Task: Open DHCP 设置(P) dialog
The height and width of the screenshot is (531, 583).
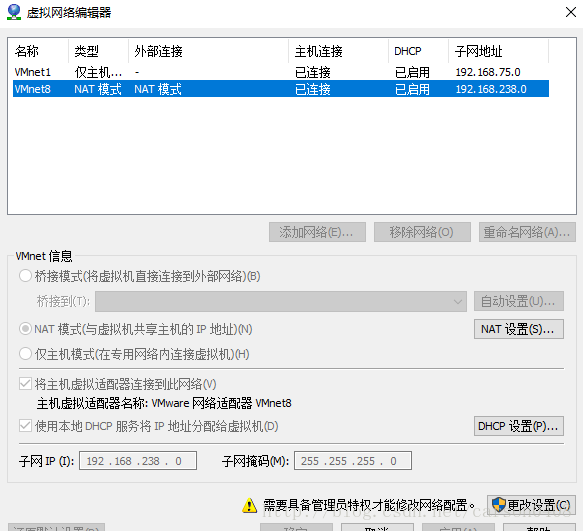Action: pos(519,426)
